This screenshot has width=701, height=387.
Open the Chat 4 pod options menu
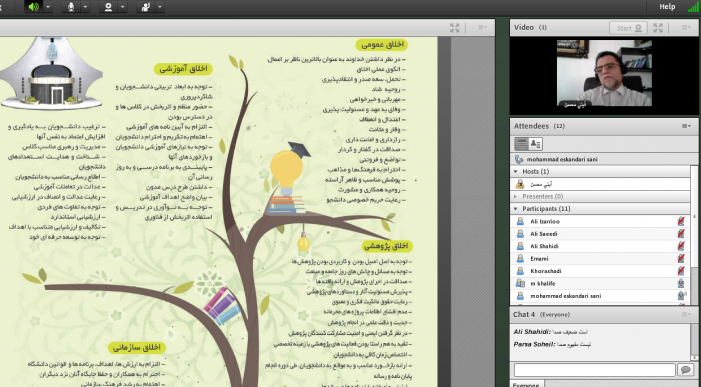tap(686, 315)
